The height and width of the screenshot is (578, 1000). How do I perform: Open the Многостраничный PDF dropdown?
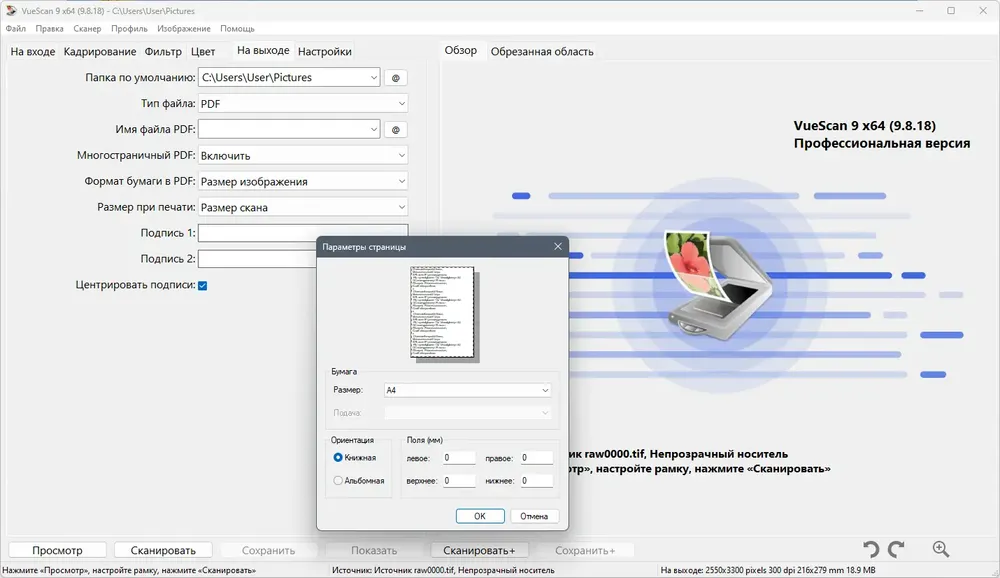click(x=303, y=156)
